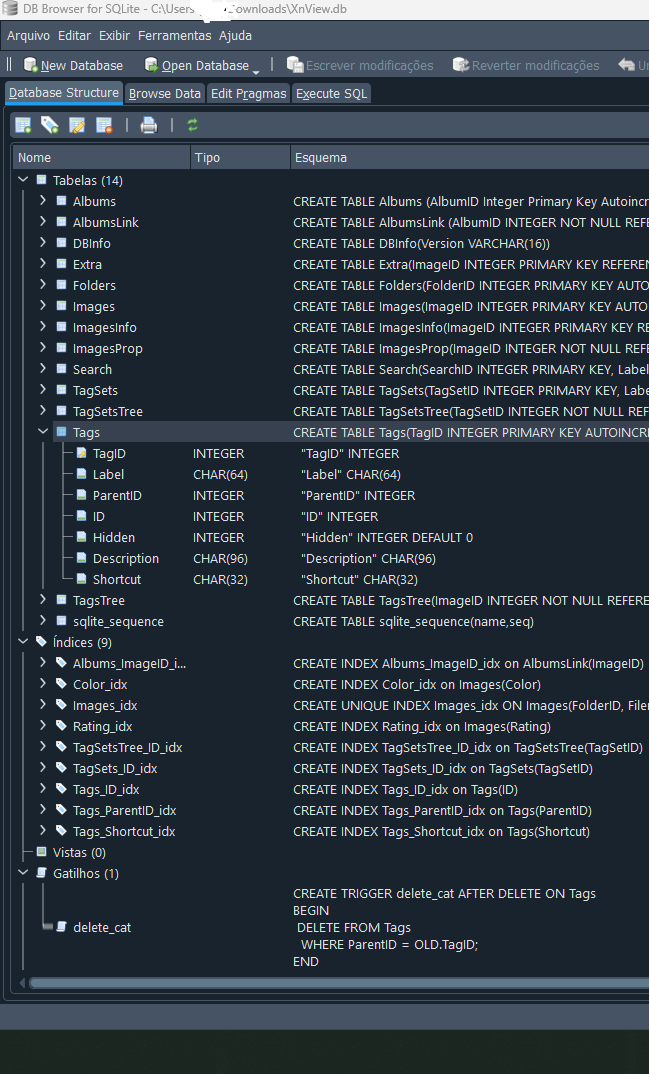Click New Database toolbar button
The width and height of the screenshot is (649, 1074).
73,65
